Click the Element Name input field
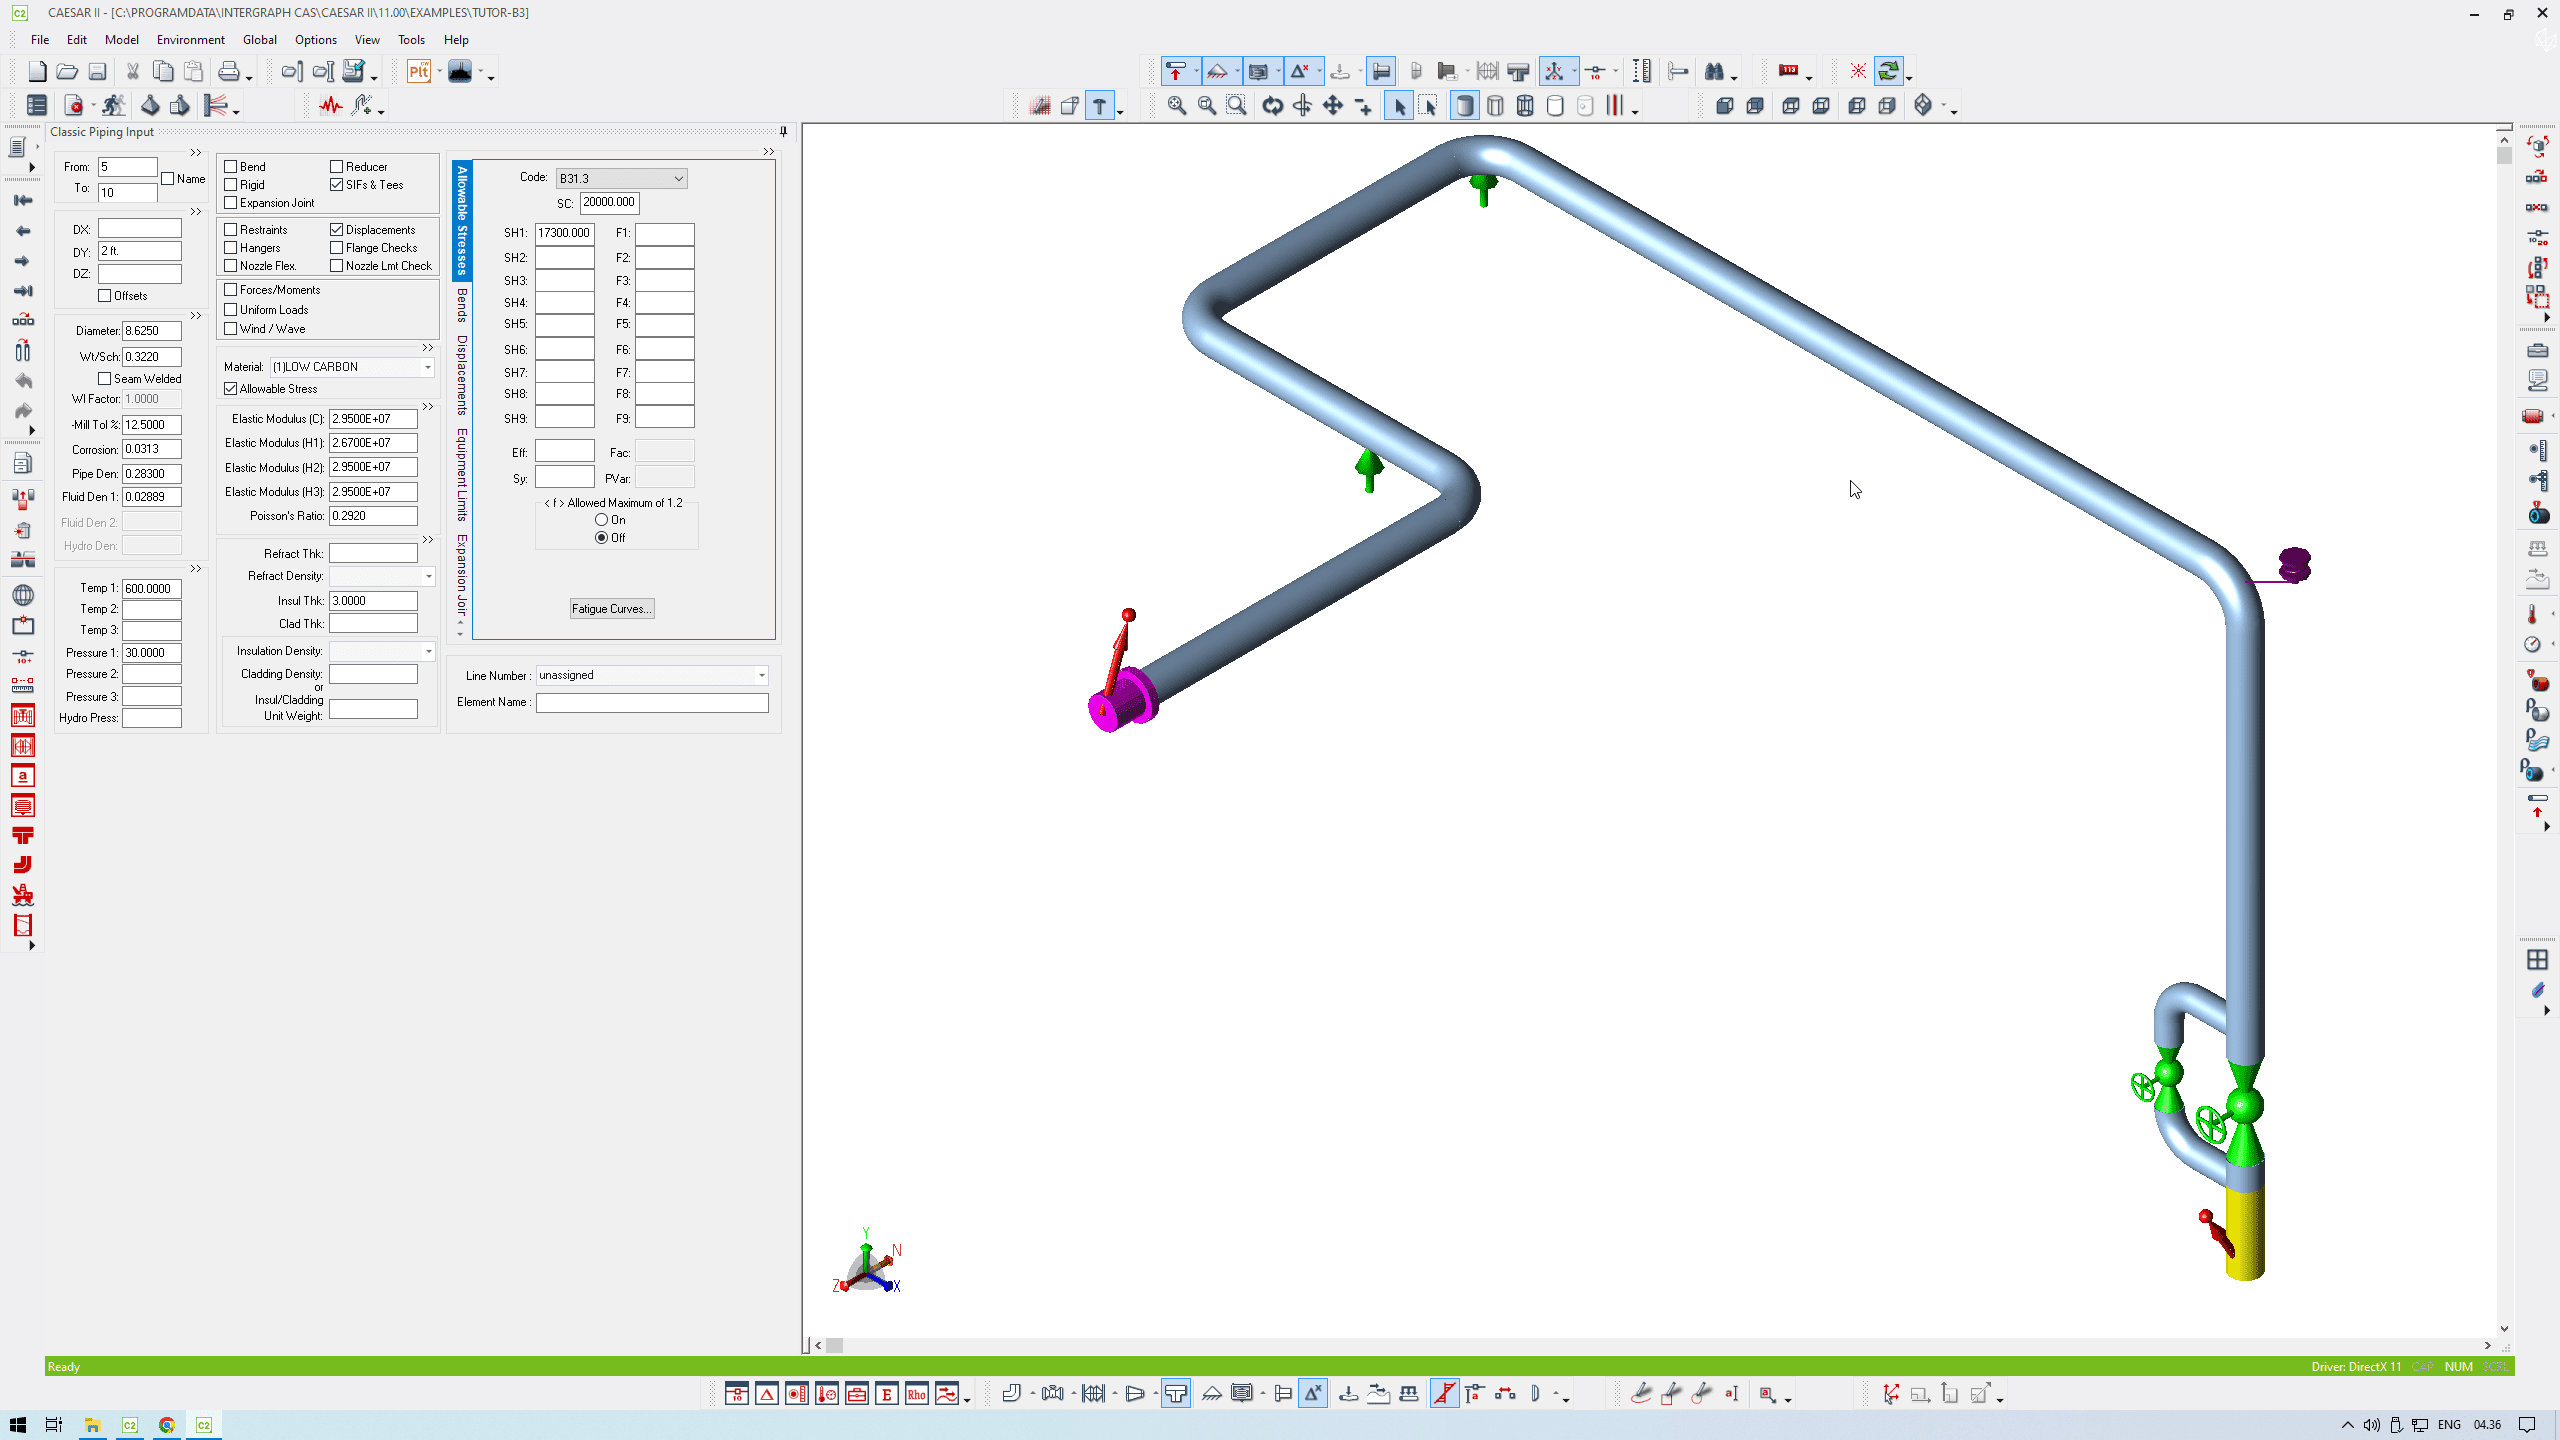The image size is (2560, 1440). tap(652, 703)
